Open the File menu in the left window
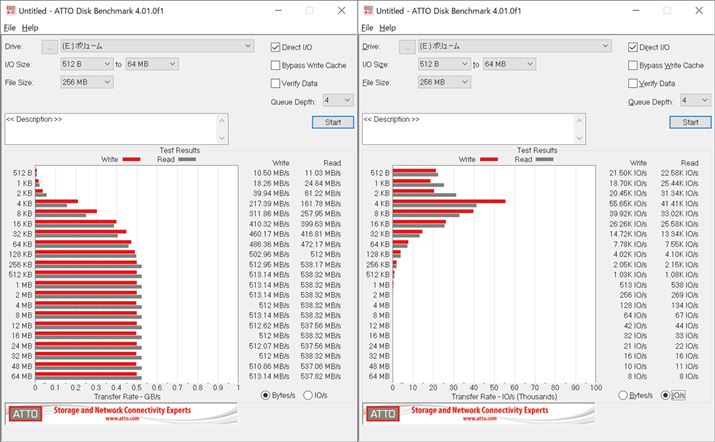715x442 pixels. (x=9, y=27)
